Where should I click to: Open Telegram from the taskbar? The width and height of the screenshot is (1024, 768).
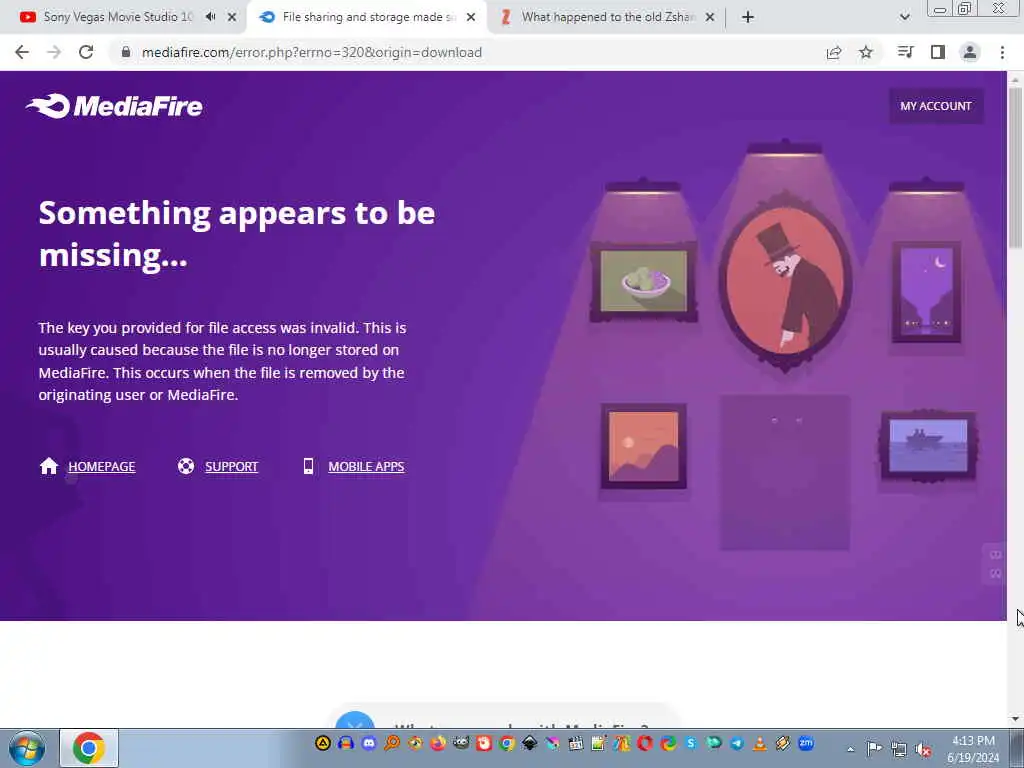pos(737,743)
